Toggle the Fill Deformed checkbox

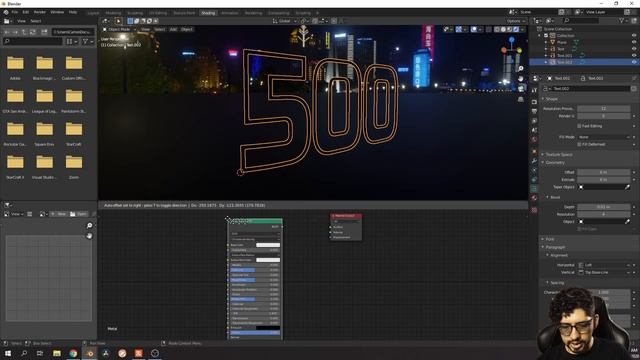(579, 144)
